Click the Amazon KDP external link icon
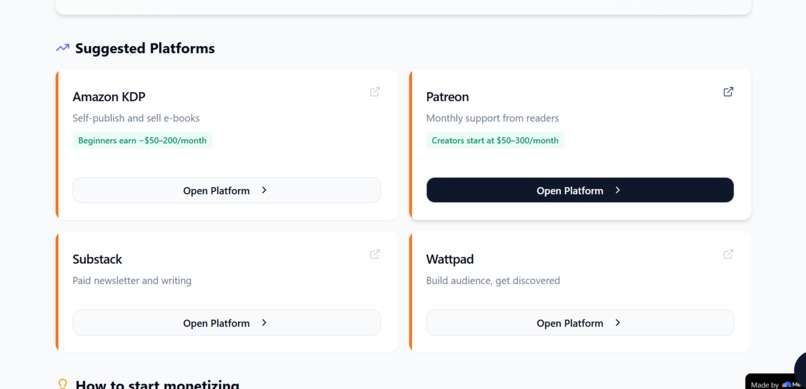The height and width of the screenshot is (389, 806). [x=375, y=92]
